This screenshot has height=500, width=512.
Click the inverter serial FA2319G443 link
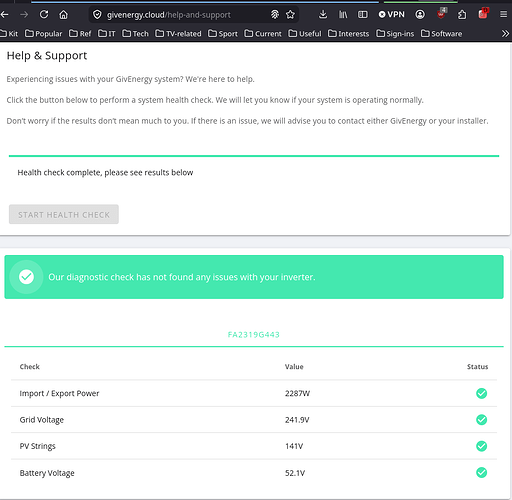[254, 335]
